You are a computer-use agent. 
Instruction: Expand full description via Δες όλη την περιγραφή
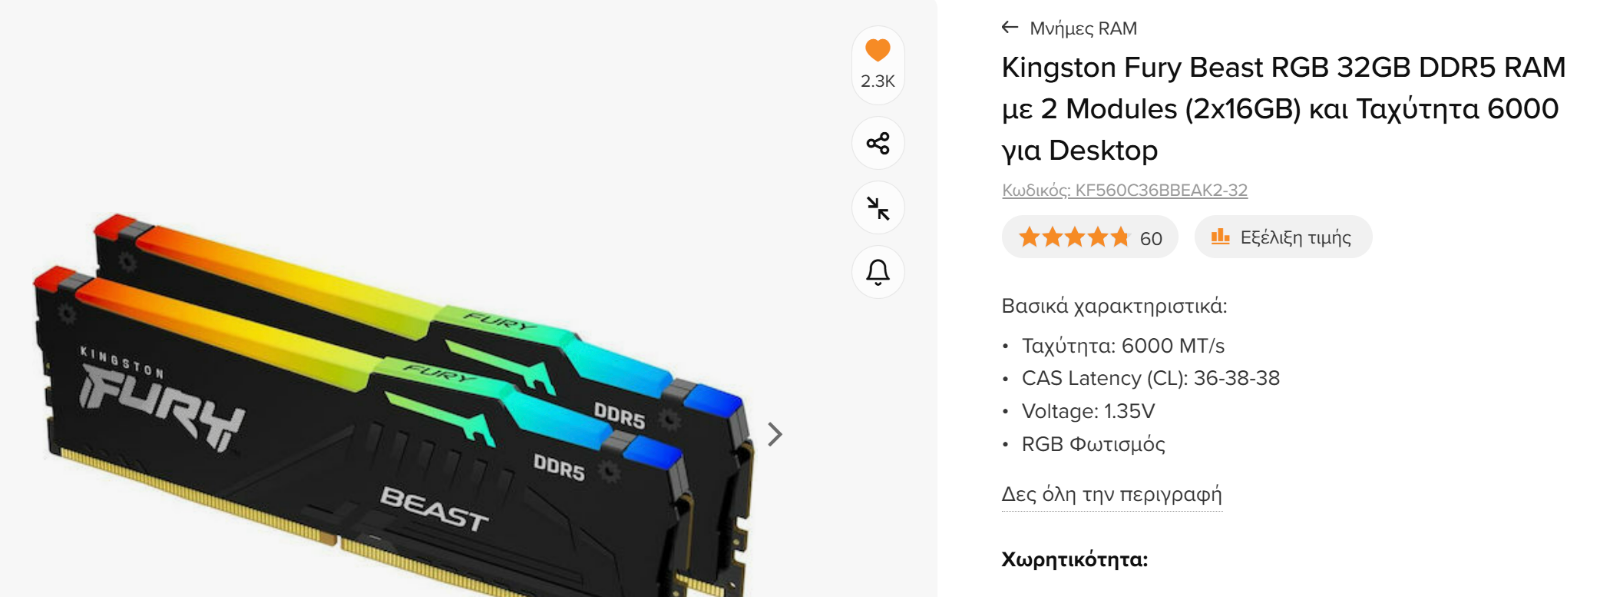click(x=1112, y=494)
